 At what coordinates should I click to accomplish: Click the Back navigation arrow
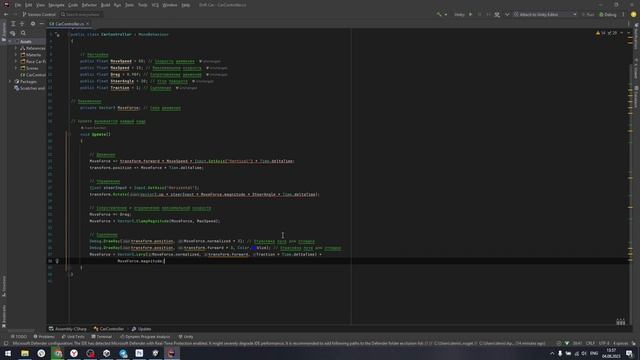click(6, 14)
